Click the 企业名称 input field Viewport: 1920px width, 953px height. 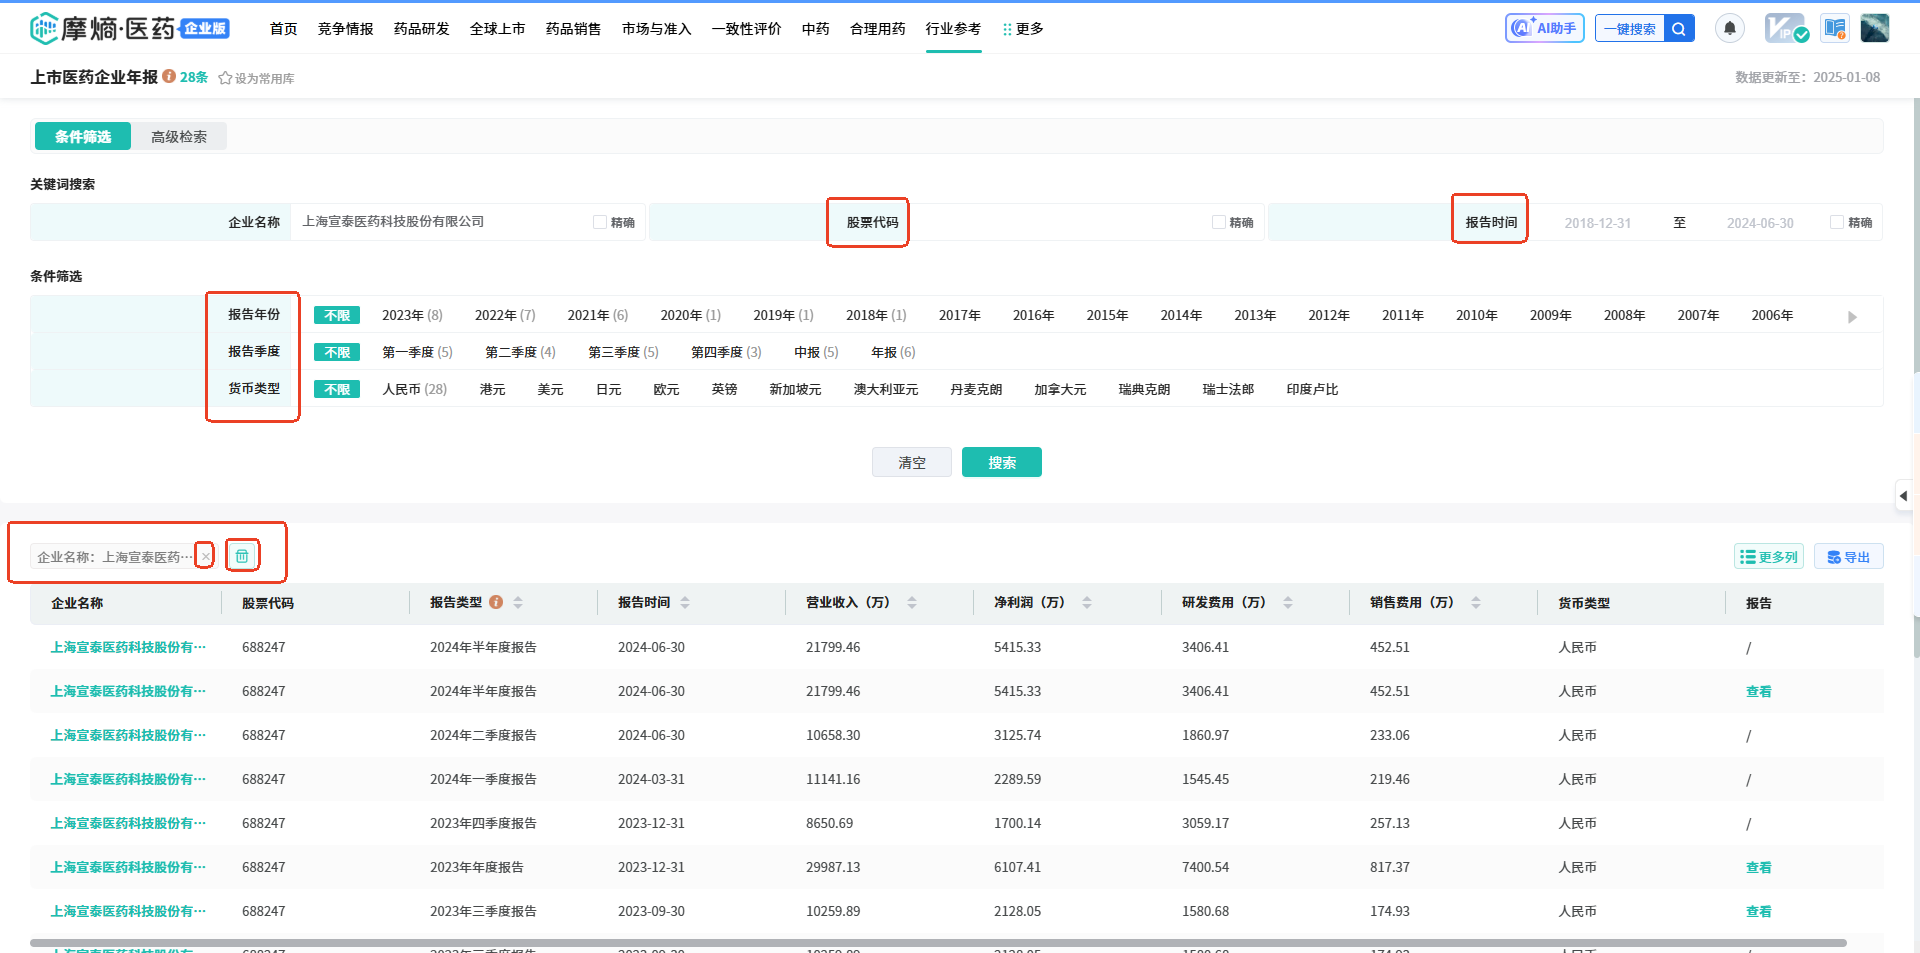point(440,222)
